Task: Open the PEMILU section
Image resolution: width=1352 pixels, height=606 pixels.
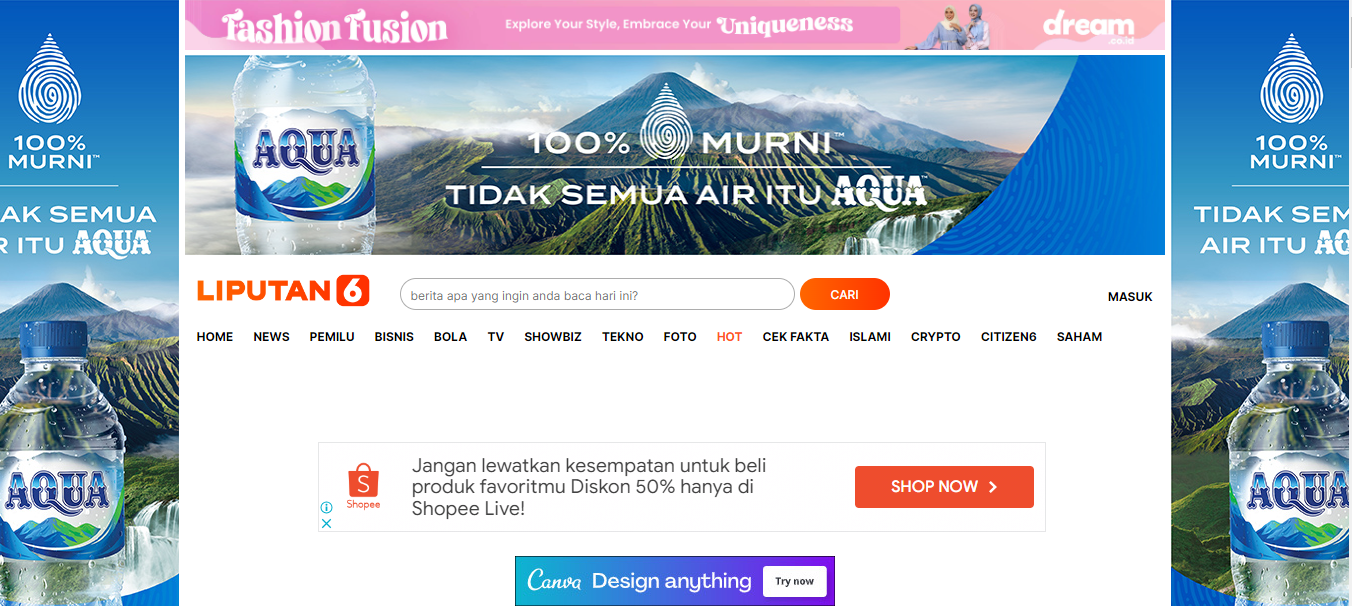Action: point(332,337)
